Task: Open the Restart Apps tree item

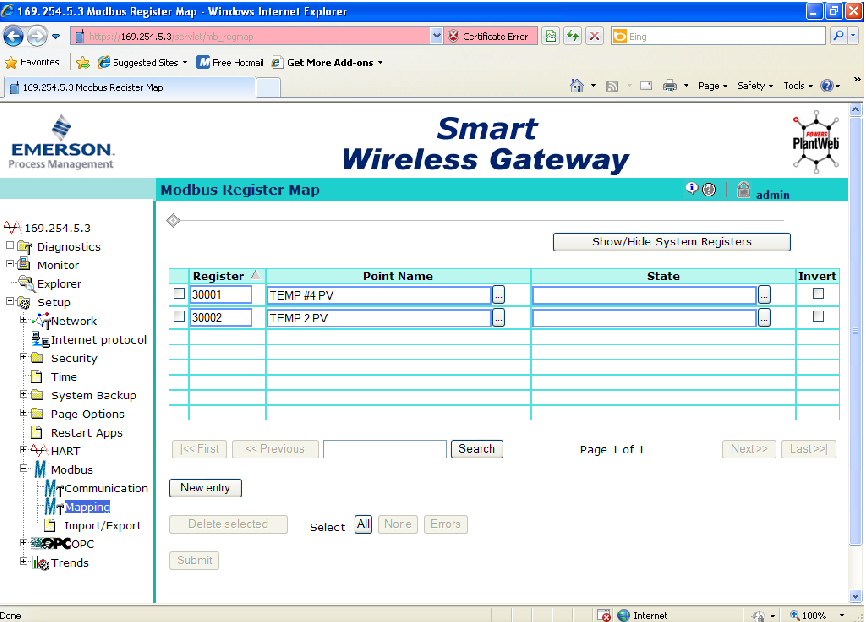Action: (87, 433)
